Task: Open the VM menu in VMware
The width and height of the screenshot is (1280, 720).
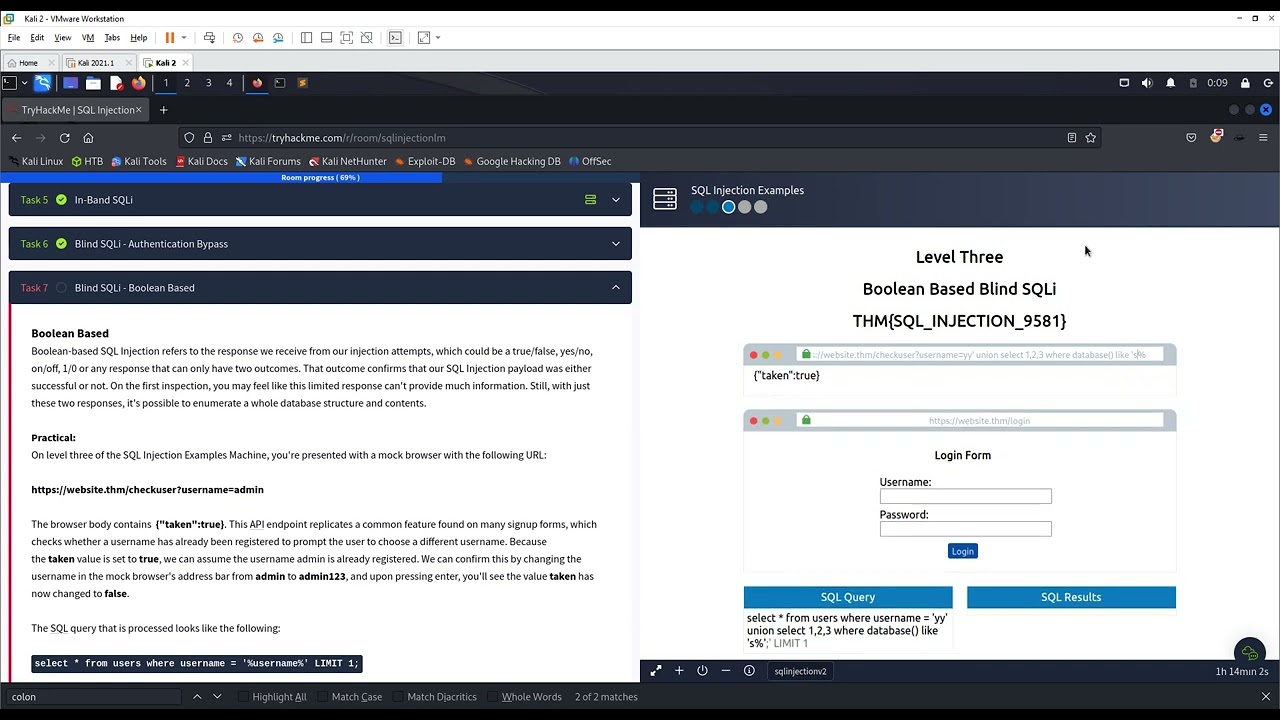Action: [88, 38]
